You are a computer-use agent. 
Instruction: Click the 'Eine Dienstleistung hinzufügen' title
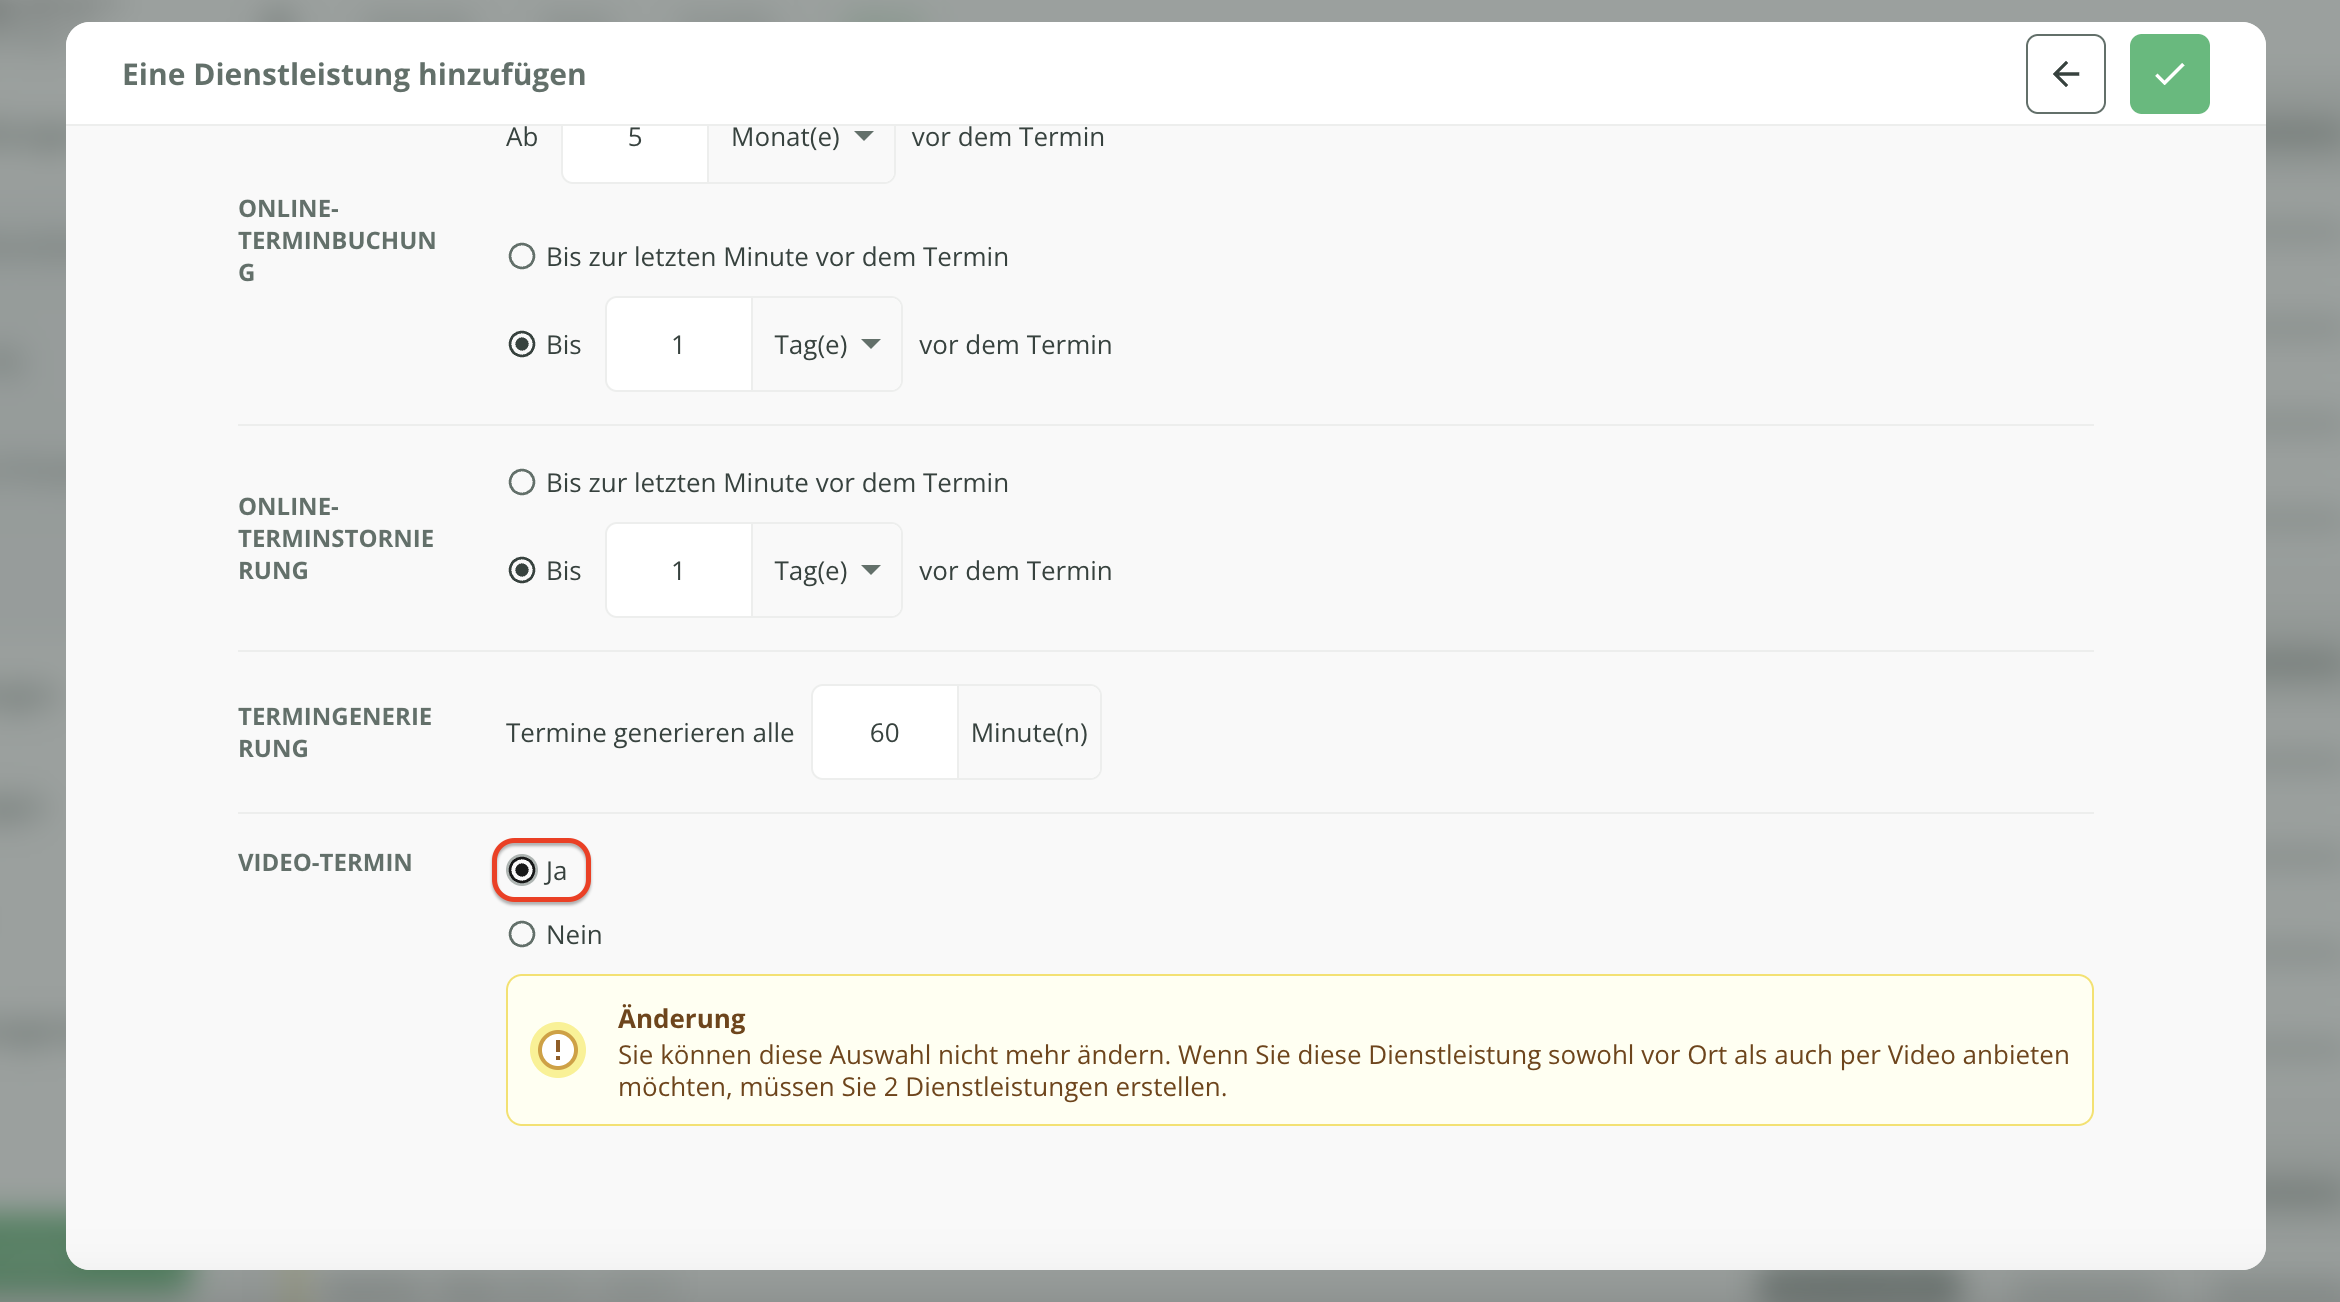pos(354,74)
